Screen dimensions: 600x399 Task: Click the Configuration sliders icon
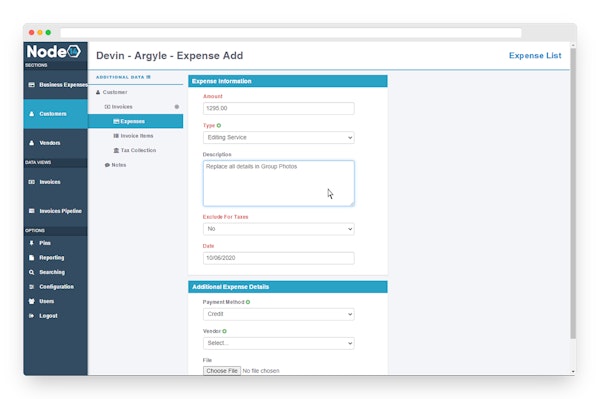[x=32, y=287]
